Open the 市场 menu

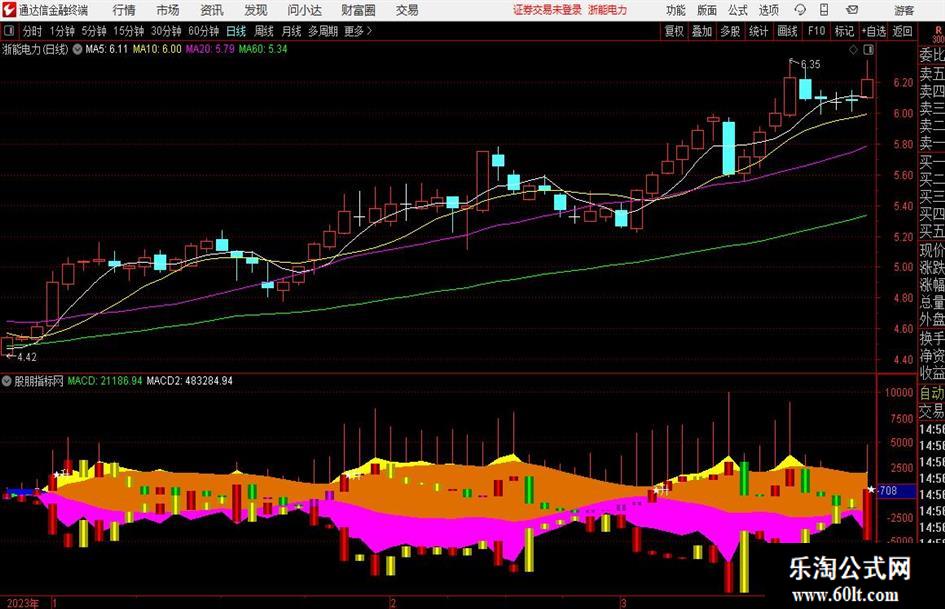(168, 10)
